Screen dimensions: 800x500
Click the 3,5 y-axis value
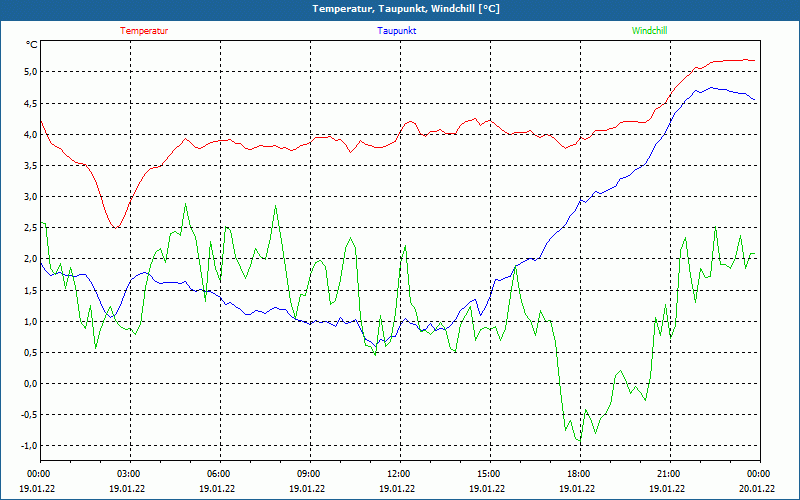tap(31, 166)
